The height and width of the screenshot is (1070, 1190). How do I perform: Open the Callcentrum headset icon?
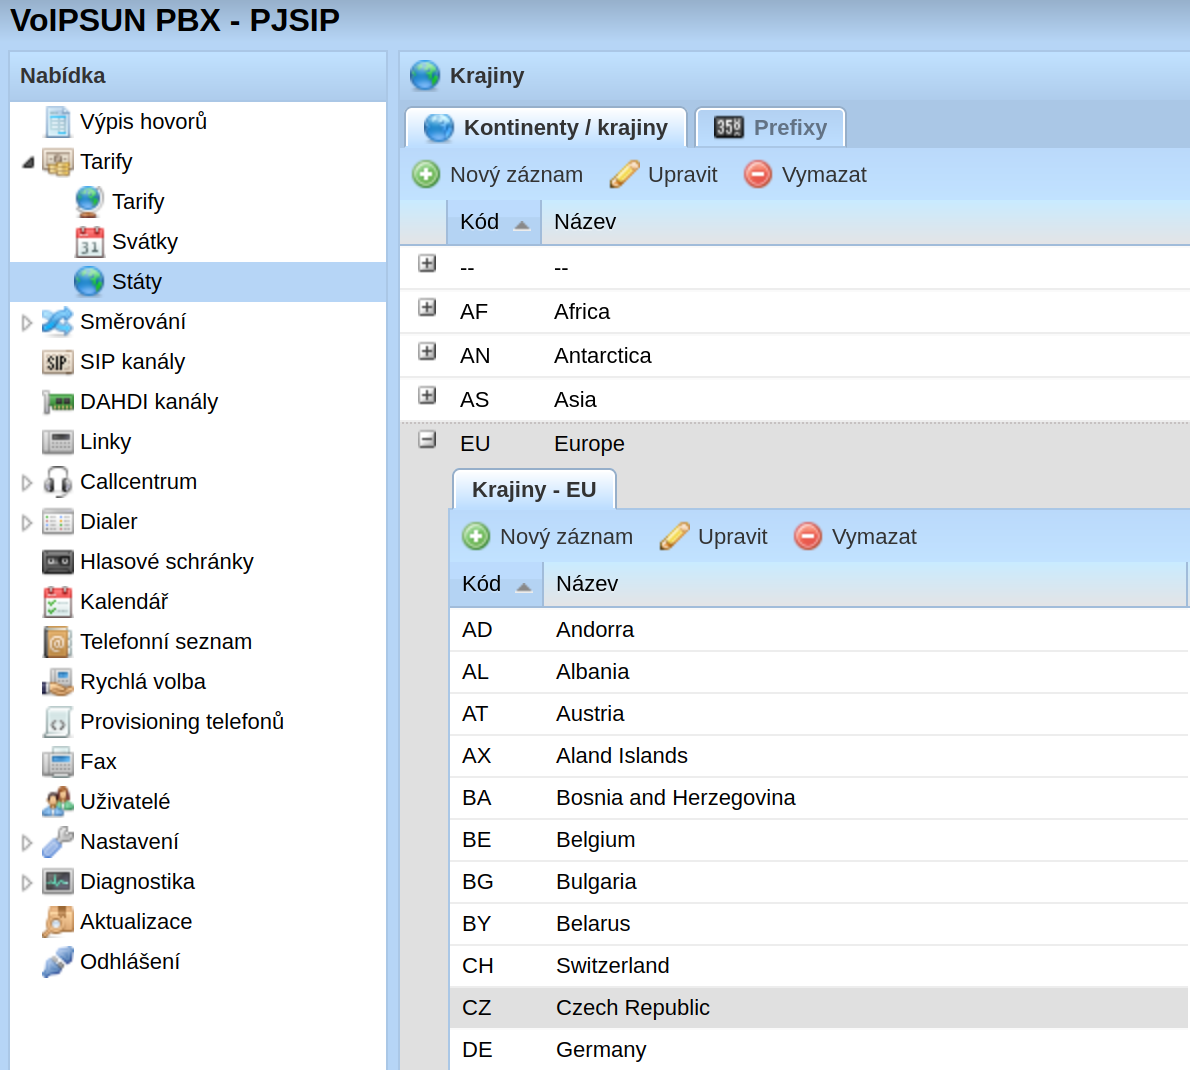click(58, 482)
